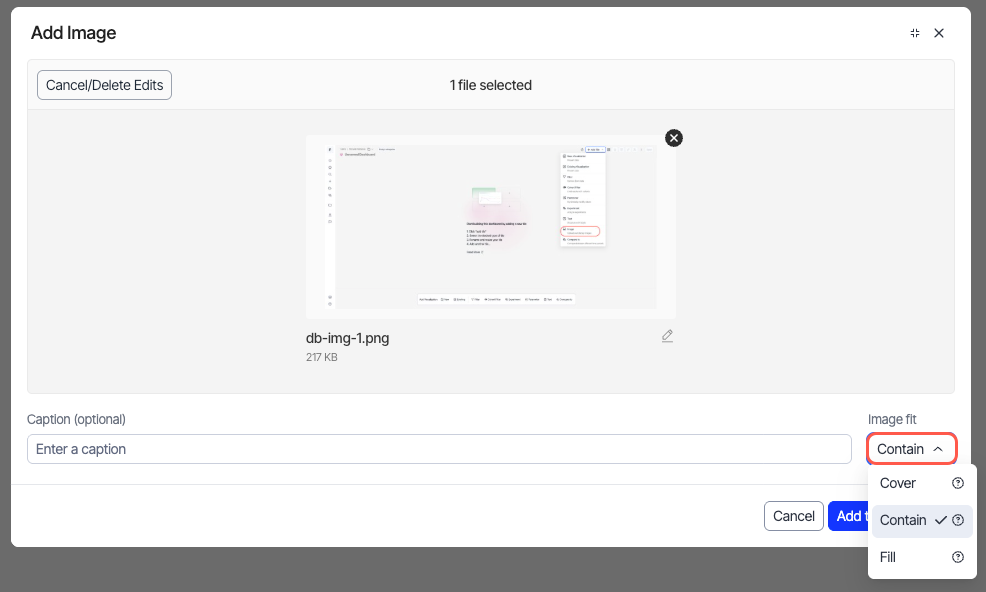This screenshot has height=592, width=986.
Task: Click the '1 file selected' status text
Action: [490, 85]
